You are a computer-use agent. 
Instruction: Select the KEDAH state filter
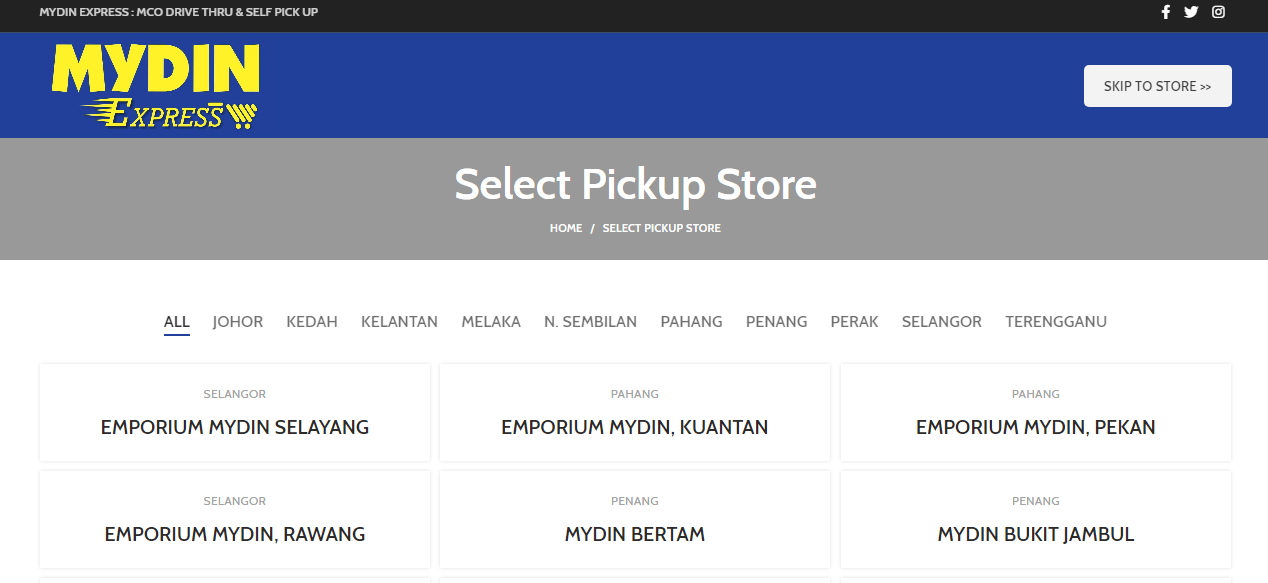[x=311, y=321]
